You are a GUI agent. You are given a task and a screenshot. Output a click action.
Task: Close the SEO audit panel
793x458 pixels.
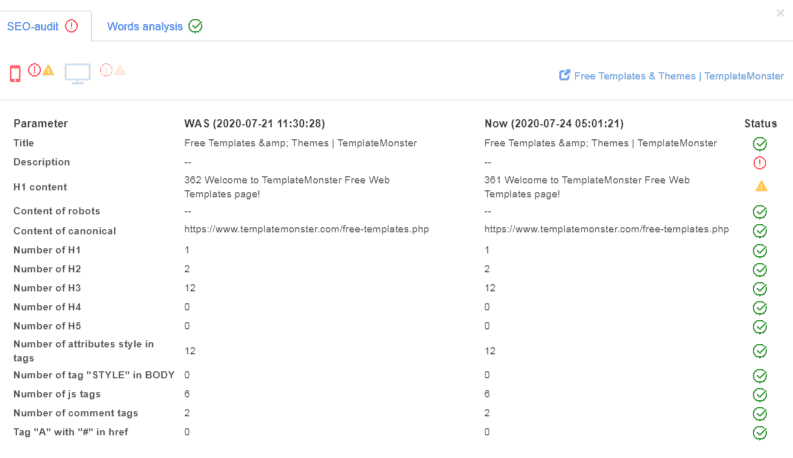[780, 13]
